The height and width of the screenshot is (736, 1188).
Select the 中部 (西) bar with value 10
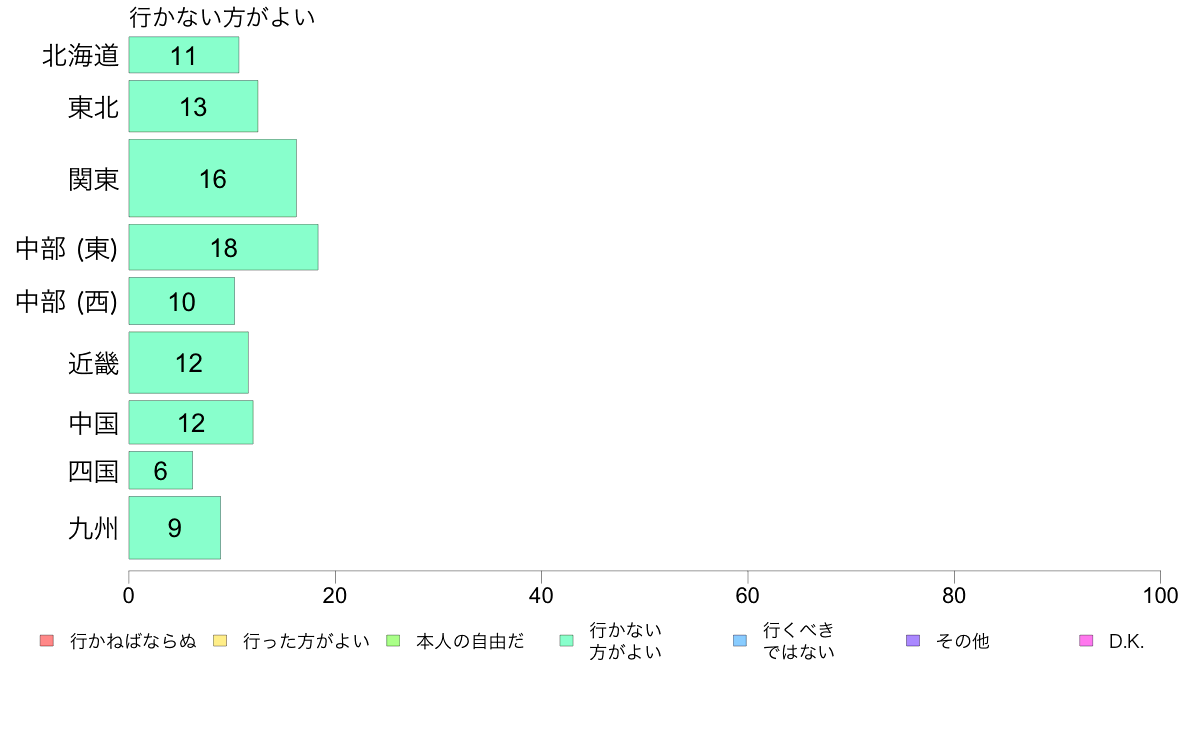[181, 301]
